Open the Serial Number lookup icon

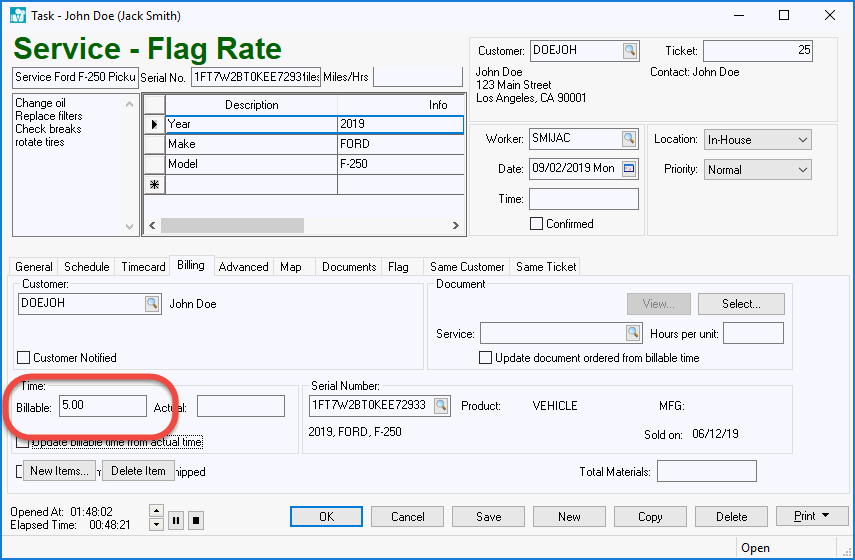441,405
